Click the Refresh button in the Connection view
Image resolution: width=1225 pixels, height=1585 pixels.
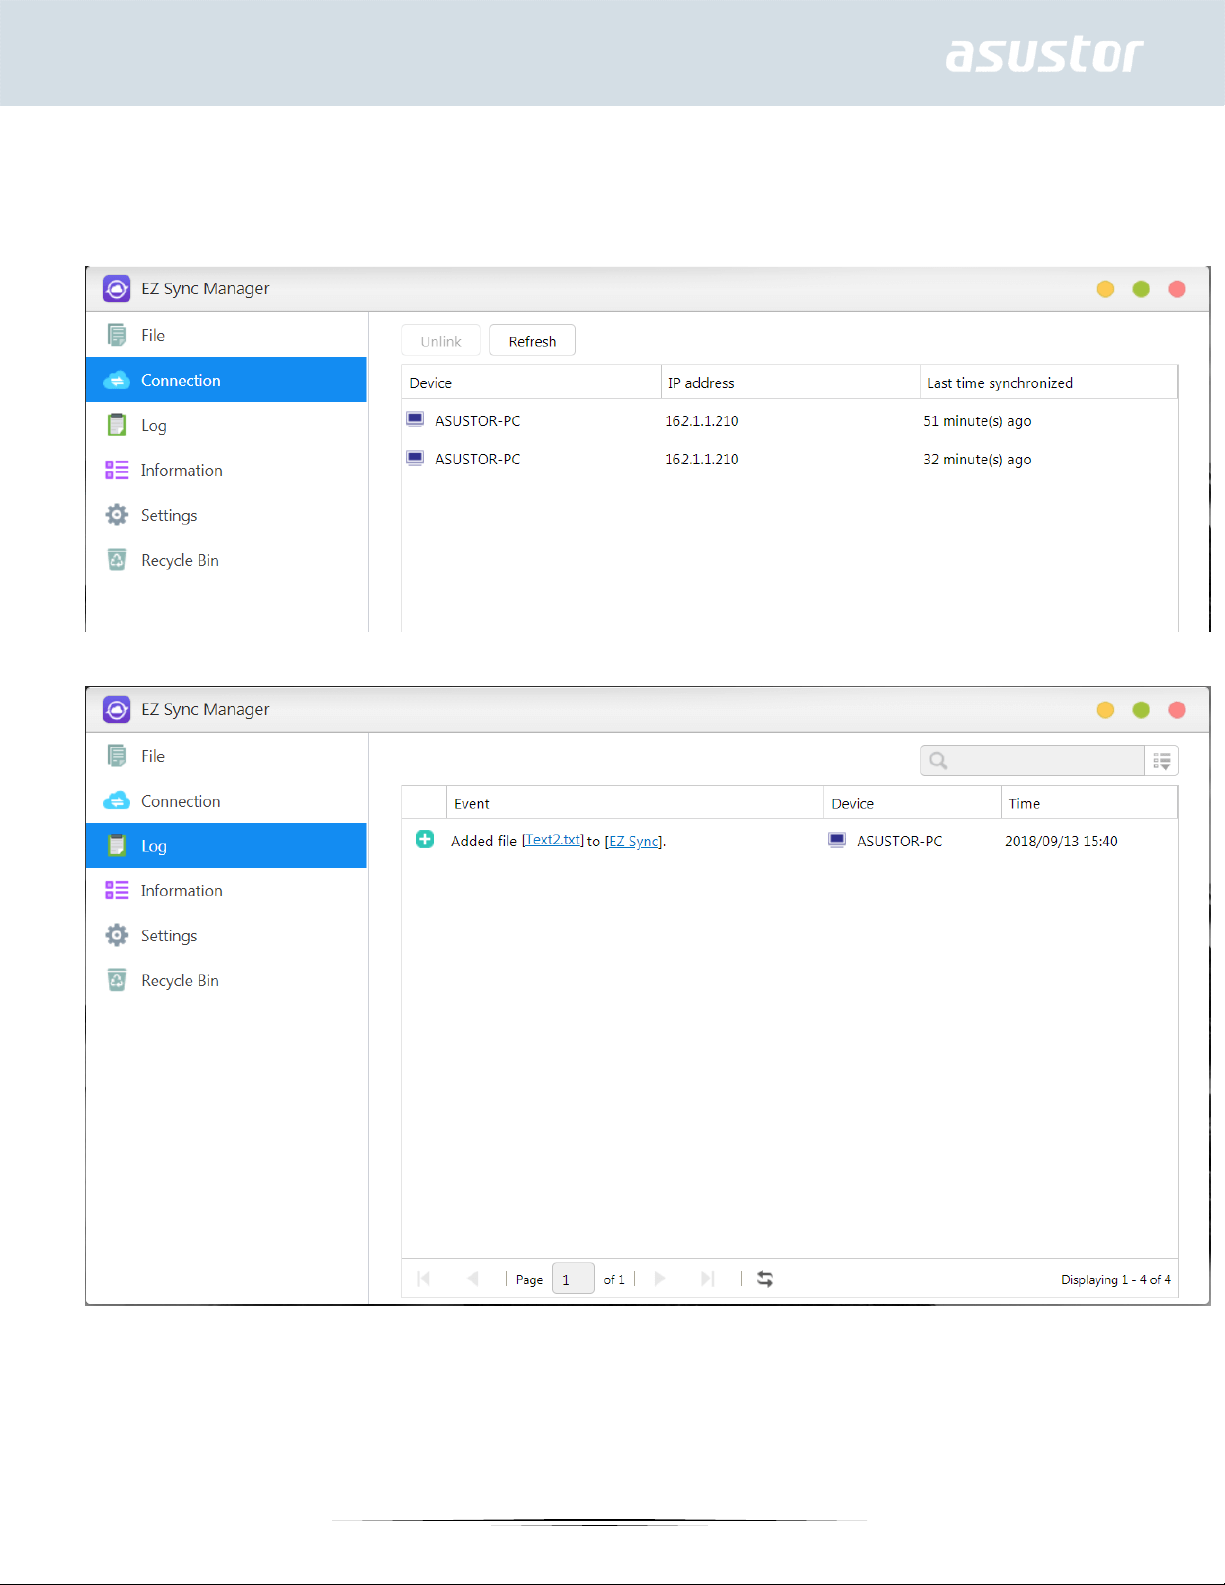[532, 341]
